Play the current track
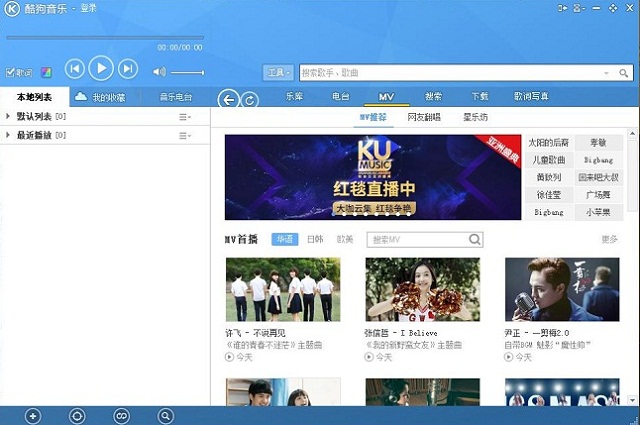The image size is (640, 425). pos(101,68)
